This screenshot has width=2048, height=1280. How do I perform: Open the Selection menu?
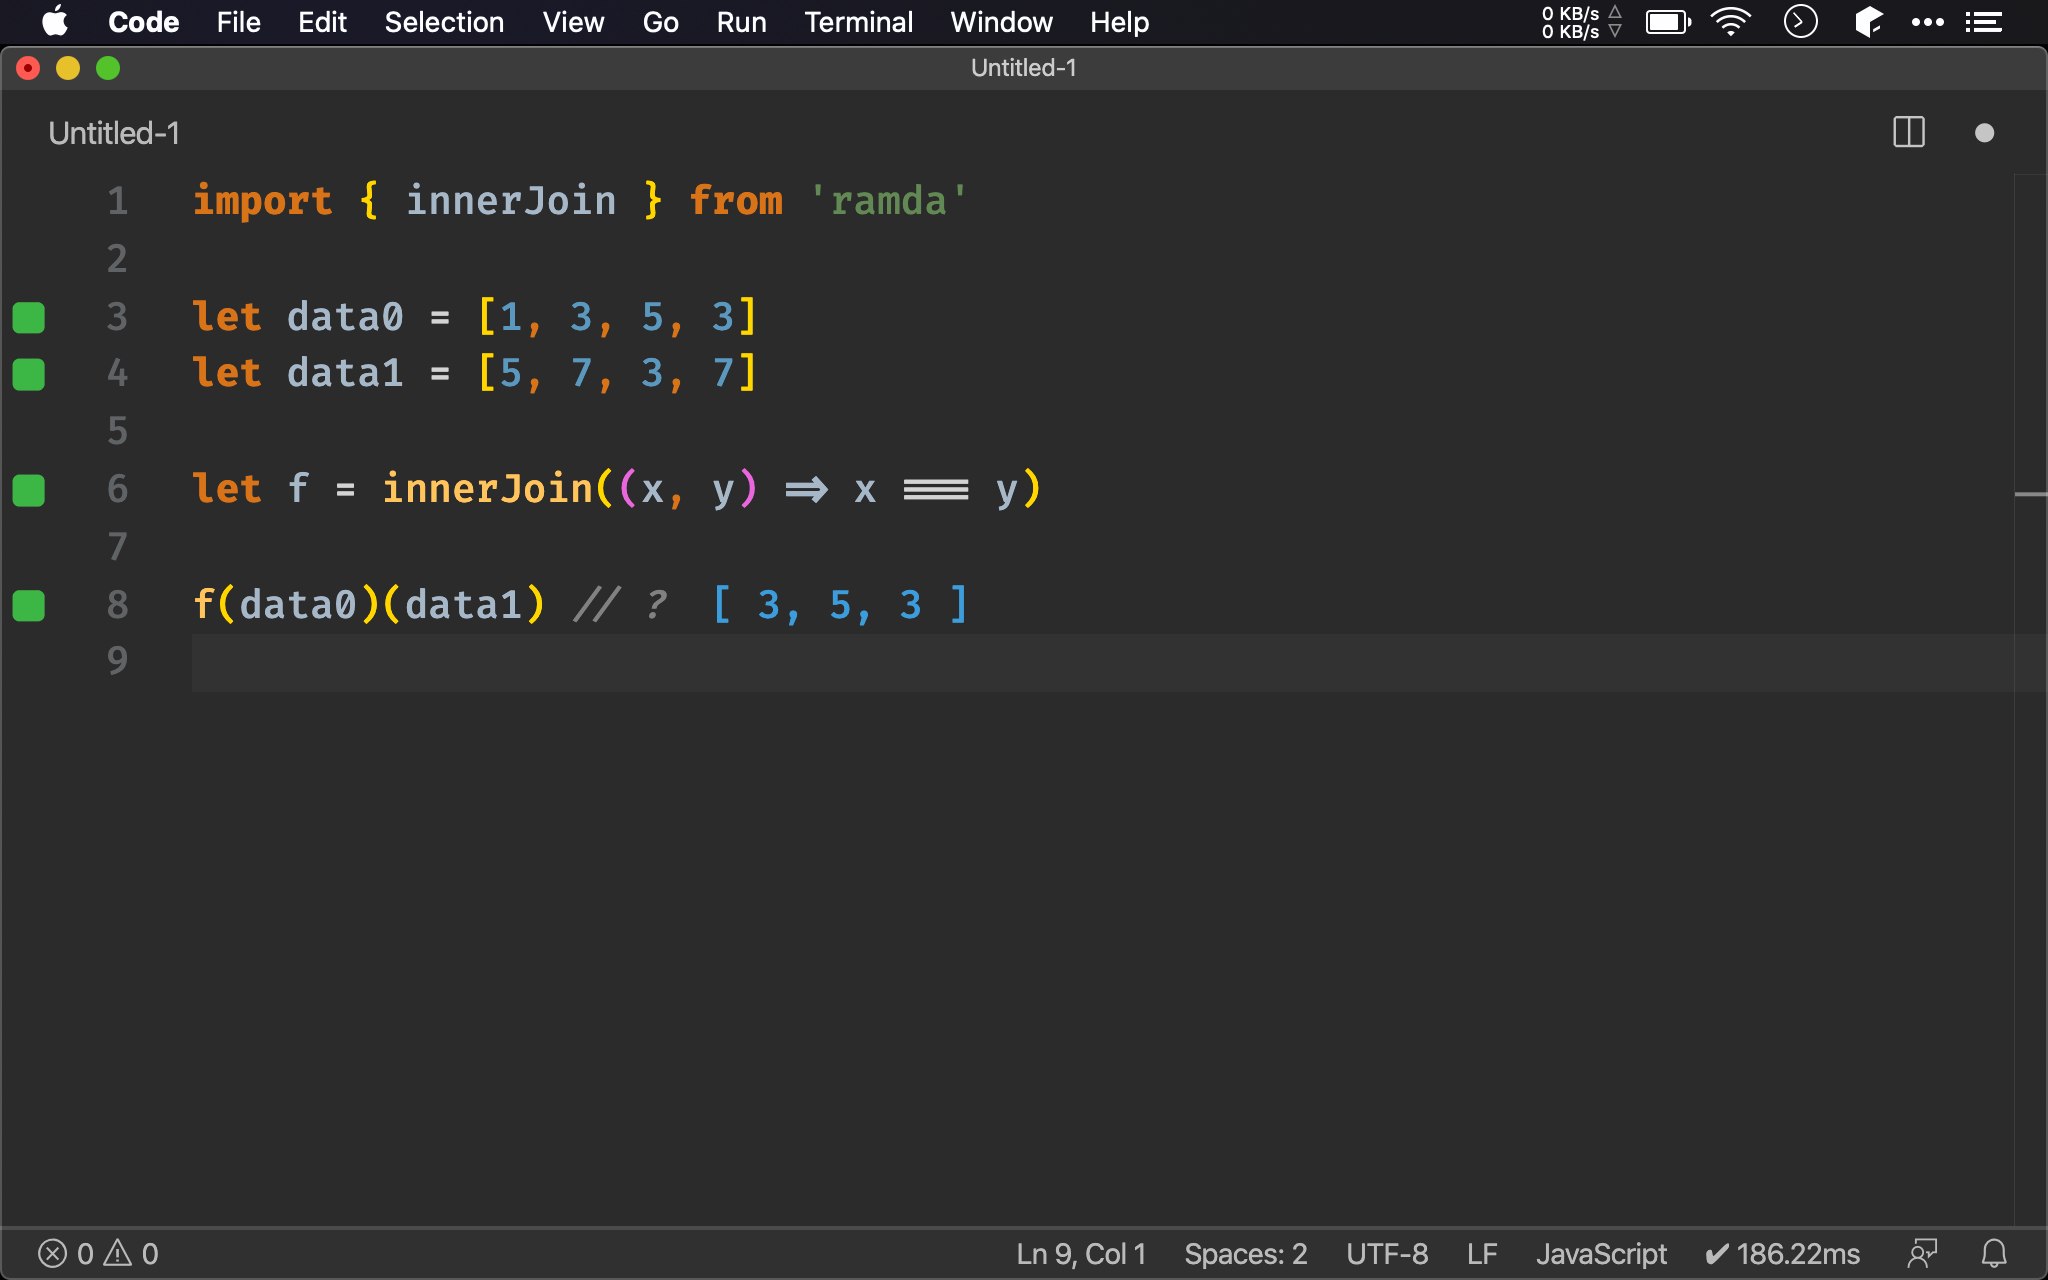point(442,21)
